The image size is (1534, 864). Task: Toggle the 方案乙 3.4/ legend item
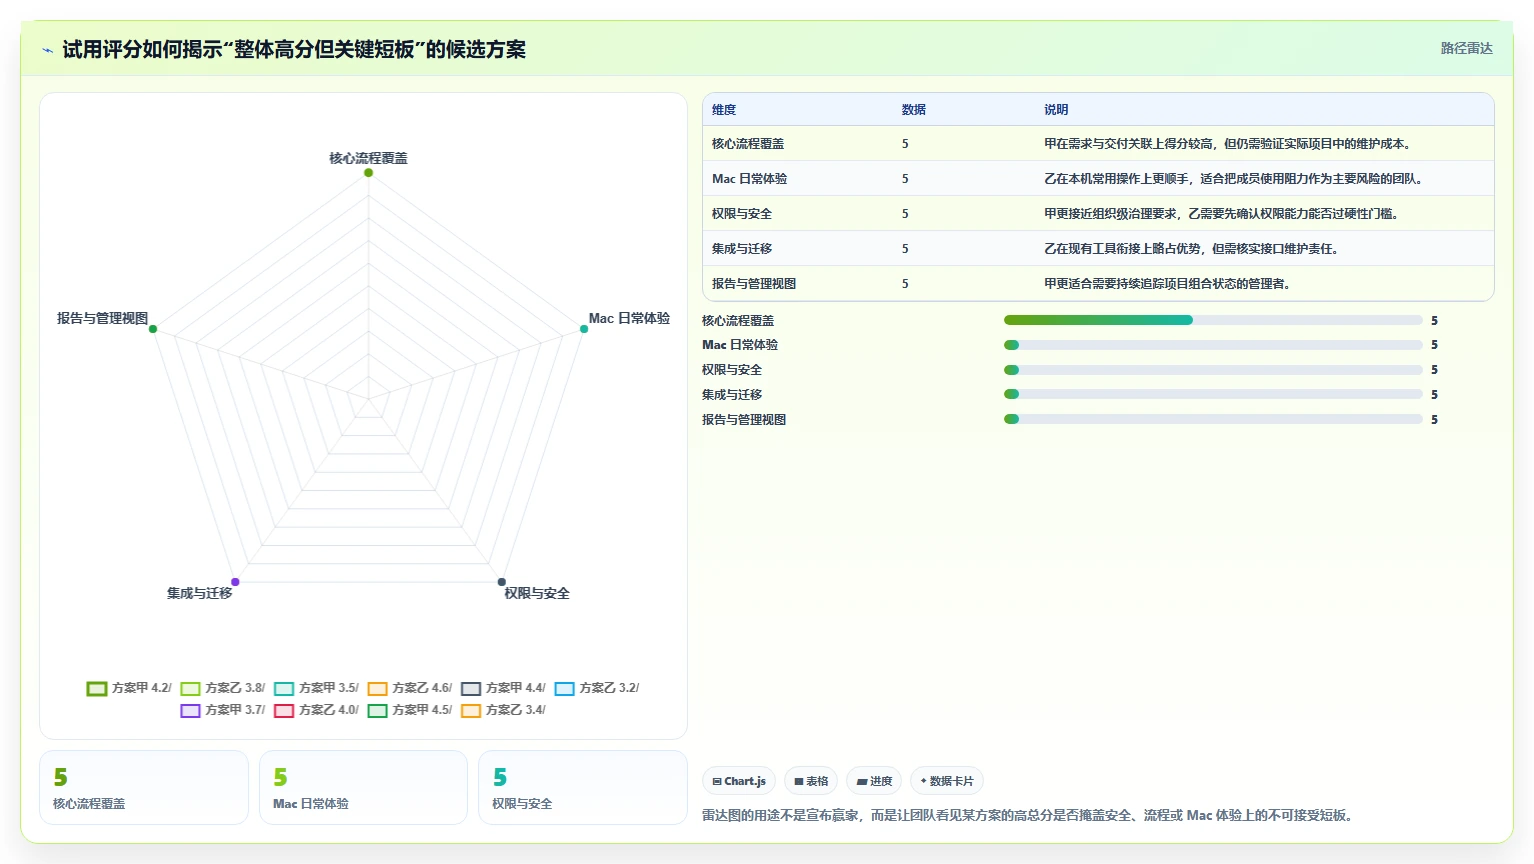[503, 710]
